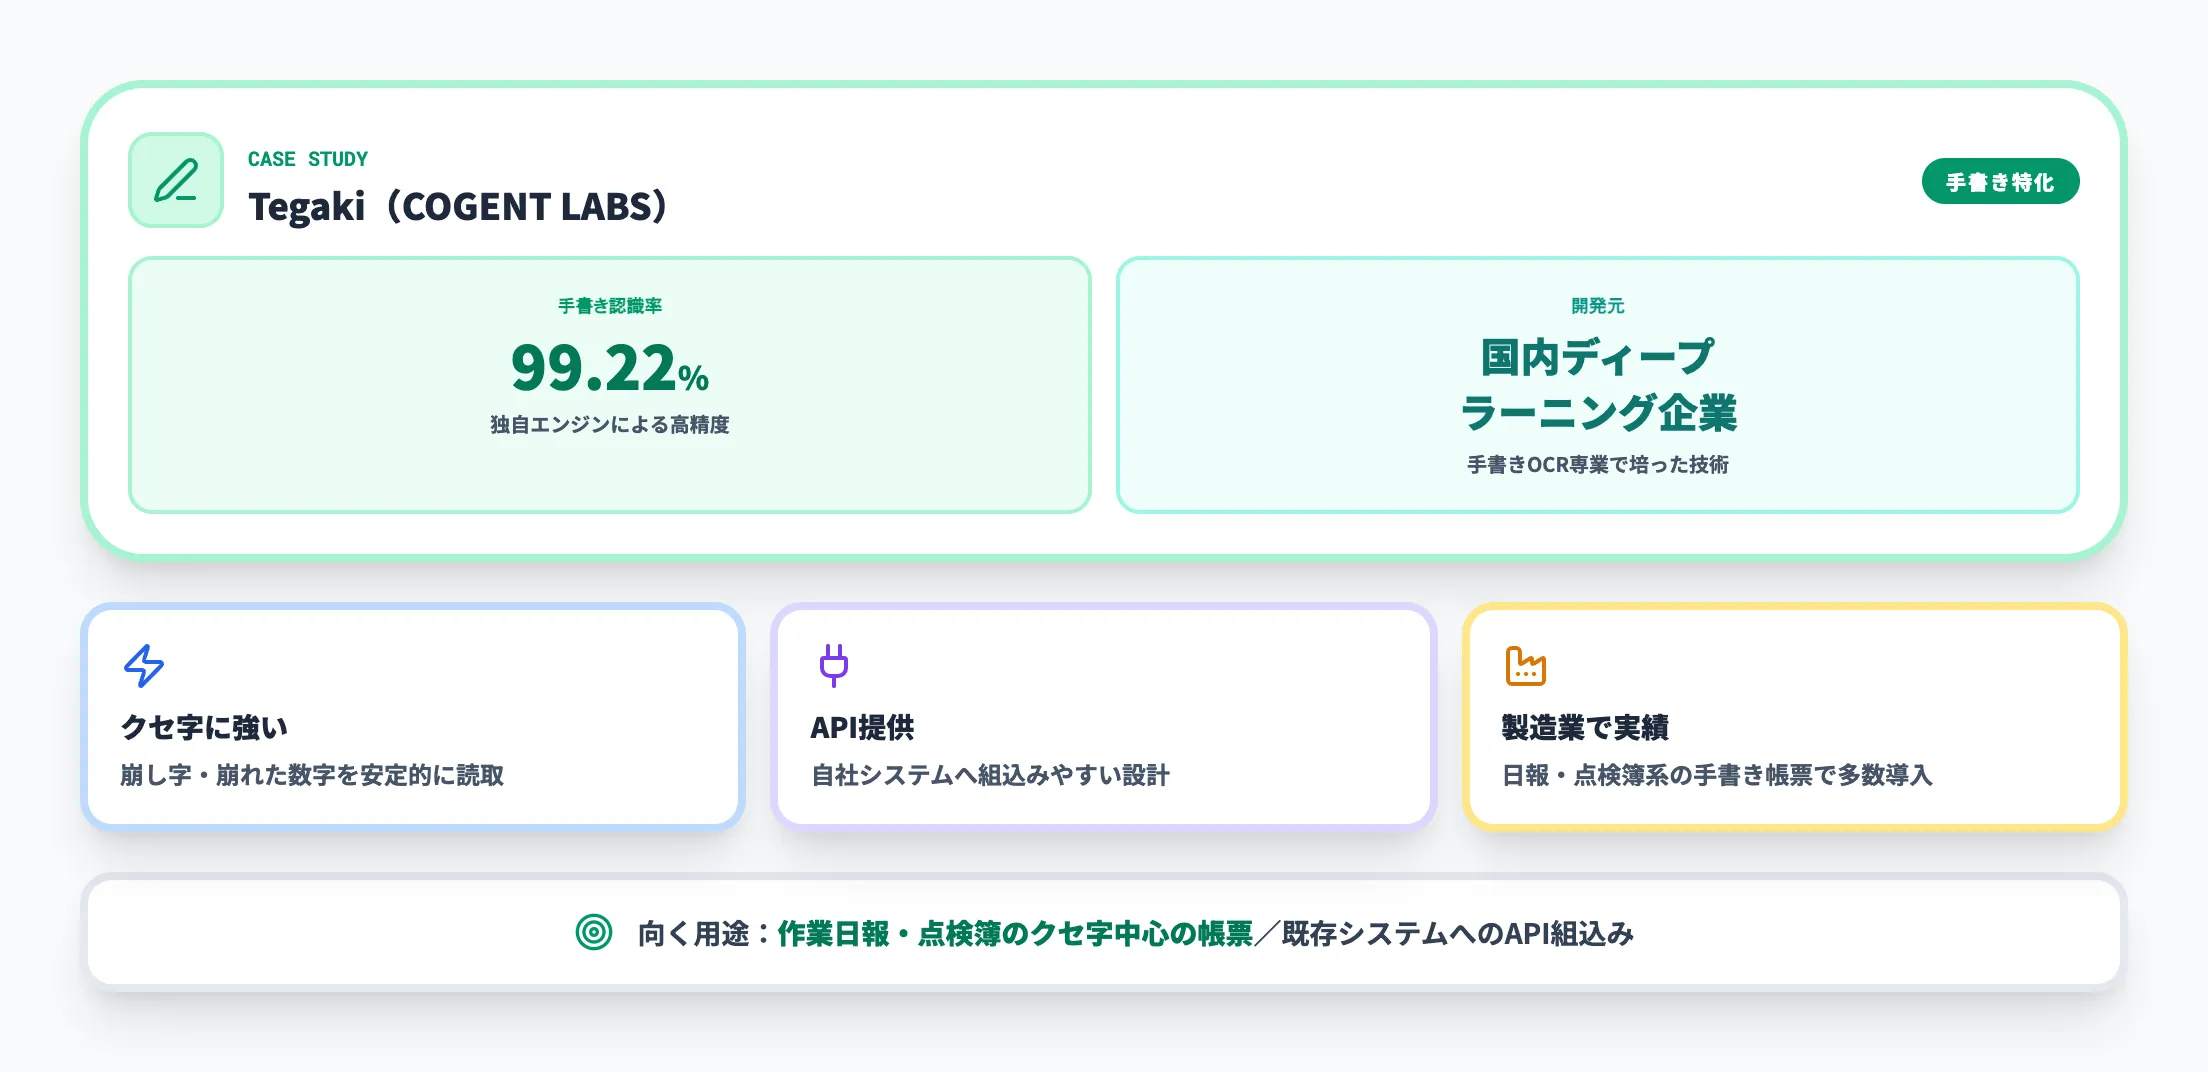The height and width of the screenshot is (1072, 2208).
Task: Select the Tegaki（COGENT LABS）heading
Action: [459, 209]
